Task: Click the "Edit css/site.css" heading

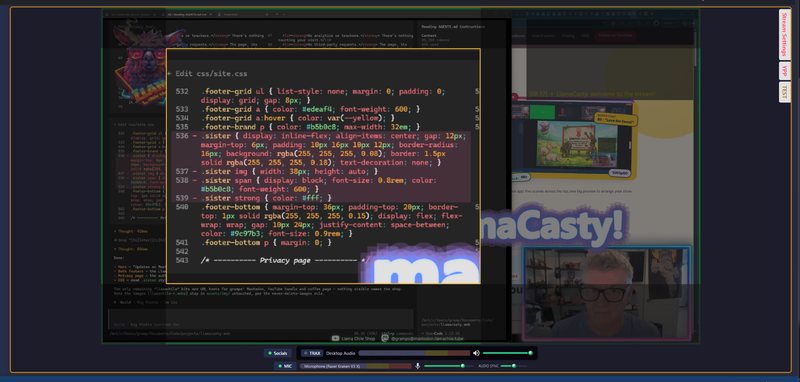Action: click(x=211, y=73)
